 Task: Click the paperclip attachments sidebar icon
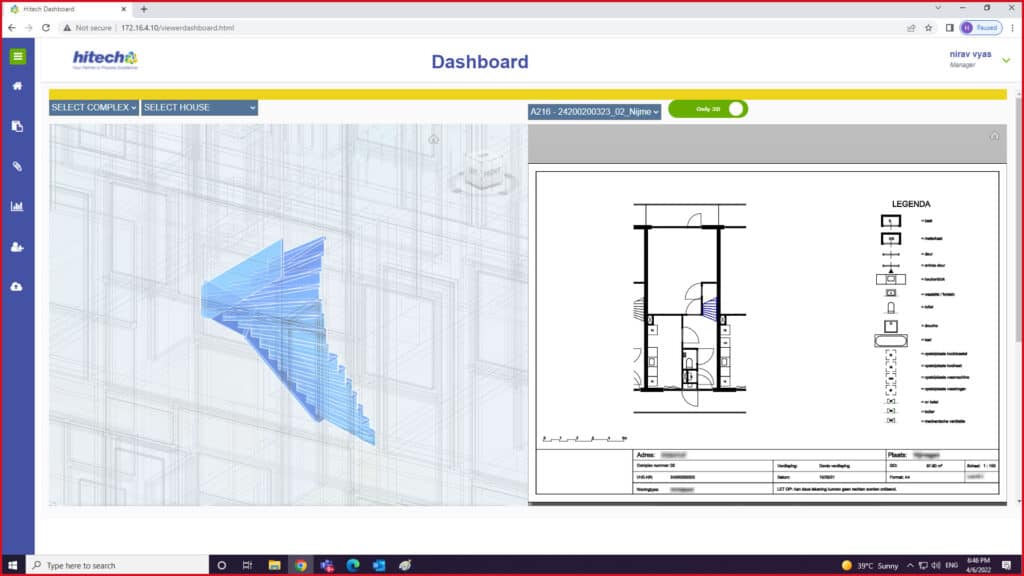pos(17,166)
